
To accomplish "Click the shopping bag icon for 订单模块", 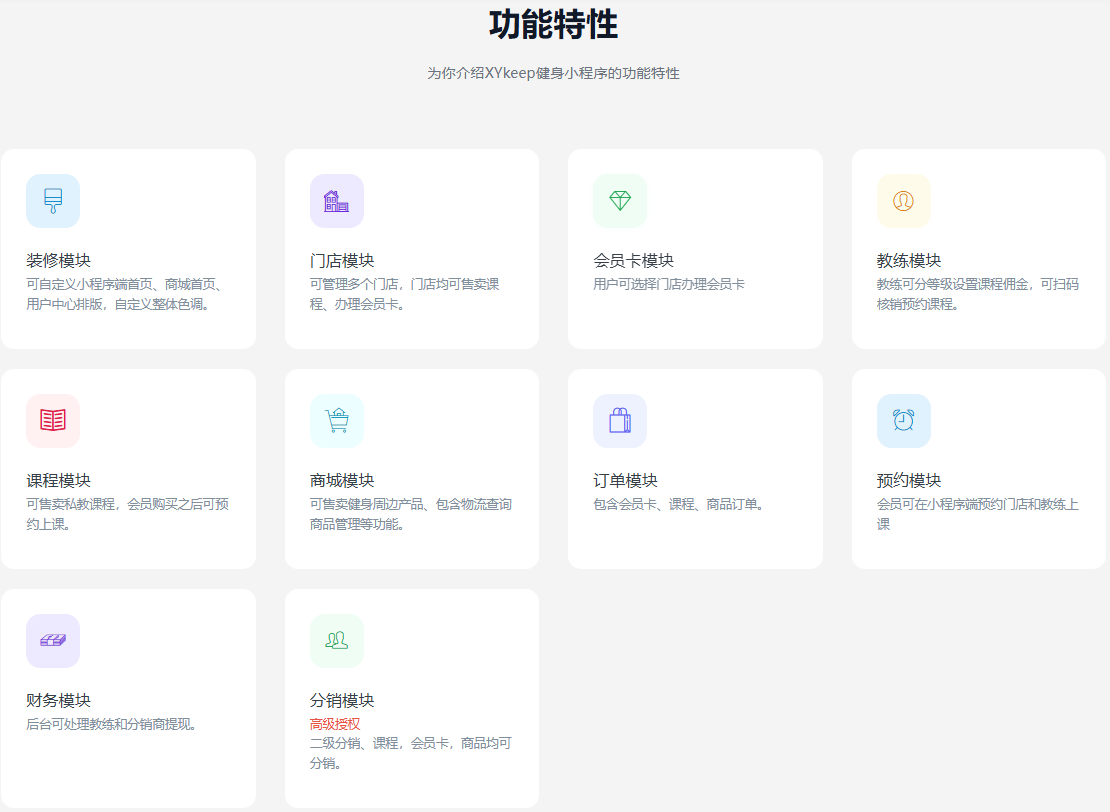I will coord(620,421).
